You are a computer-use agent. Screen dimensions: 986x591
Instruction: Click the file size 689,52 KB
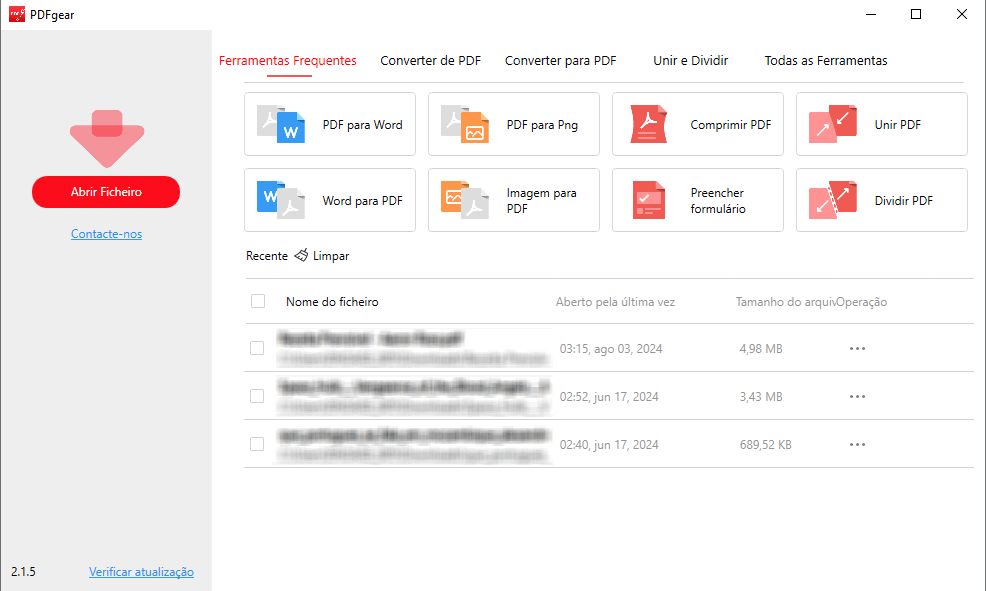coord(765,445)
